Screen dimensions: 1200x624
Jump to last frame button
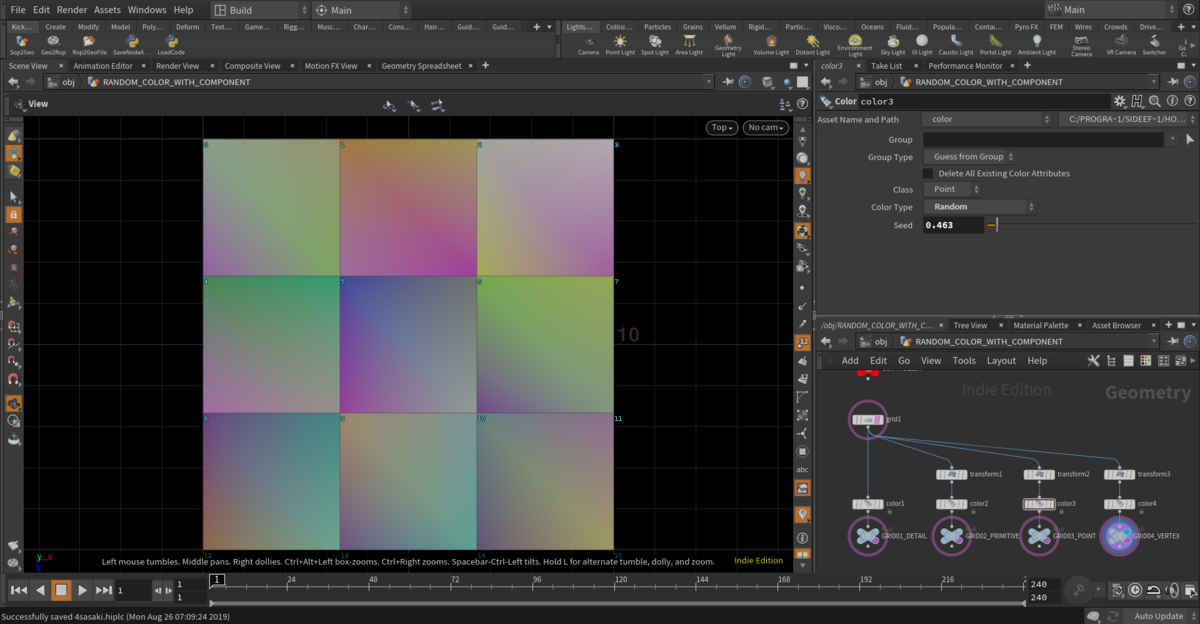pyautogui.click(x=103, y=590)
